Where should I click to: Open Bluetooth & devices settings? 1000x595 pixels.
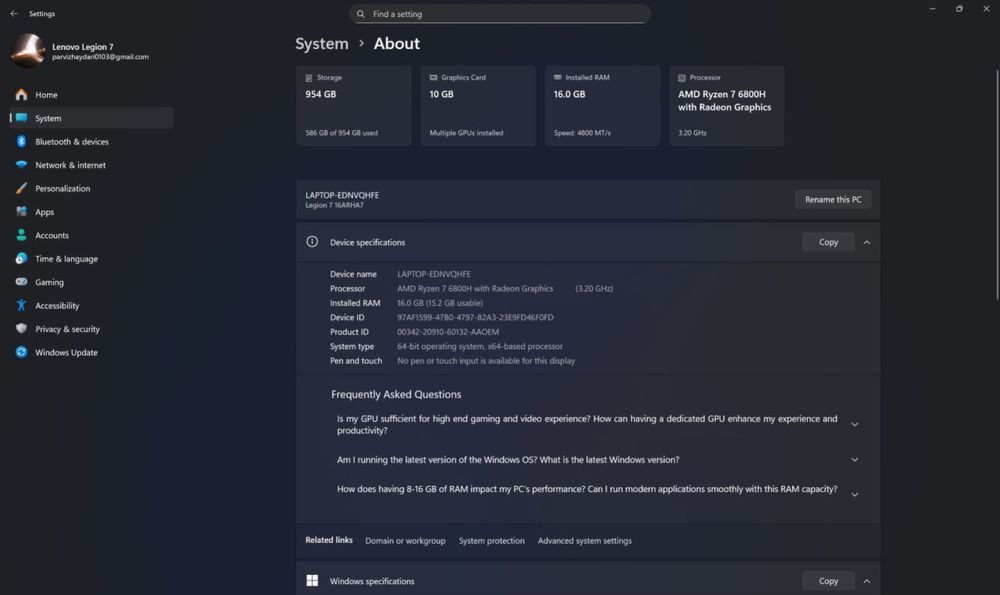click(x=91, y=142)
